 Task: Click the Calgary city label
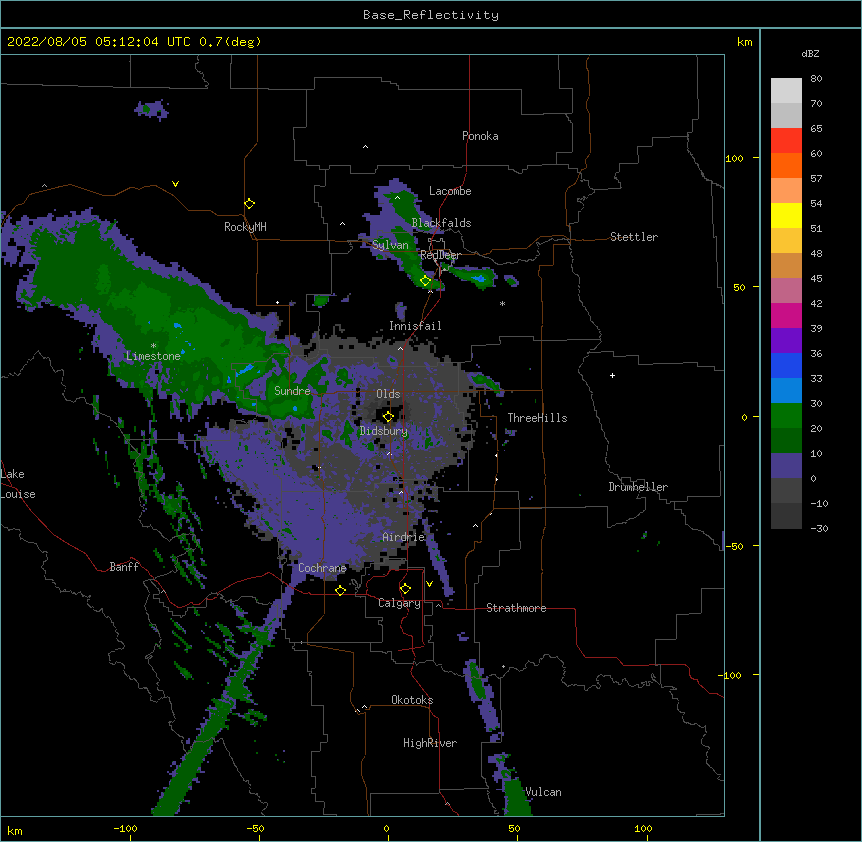click(x=399, y=603)
